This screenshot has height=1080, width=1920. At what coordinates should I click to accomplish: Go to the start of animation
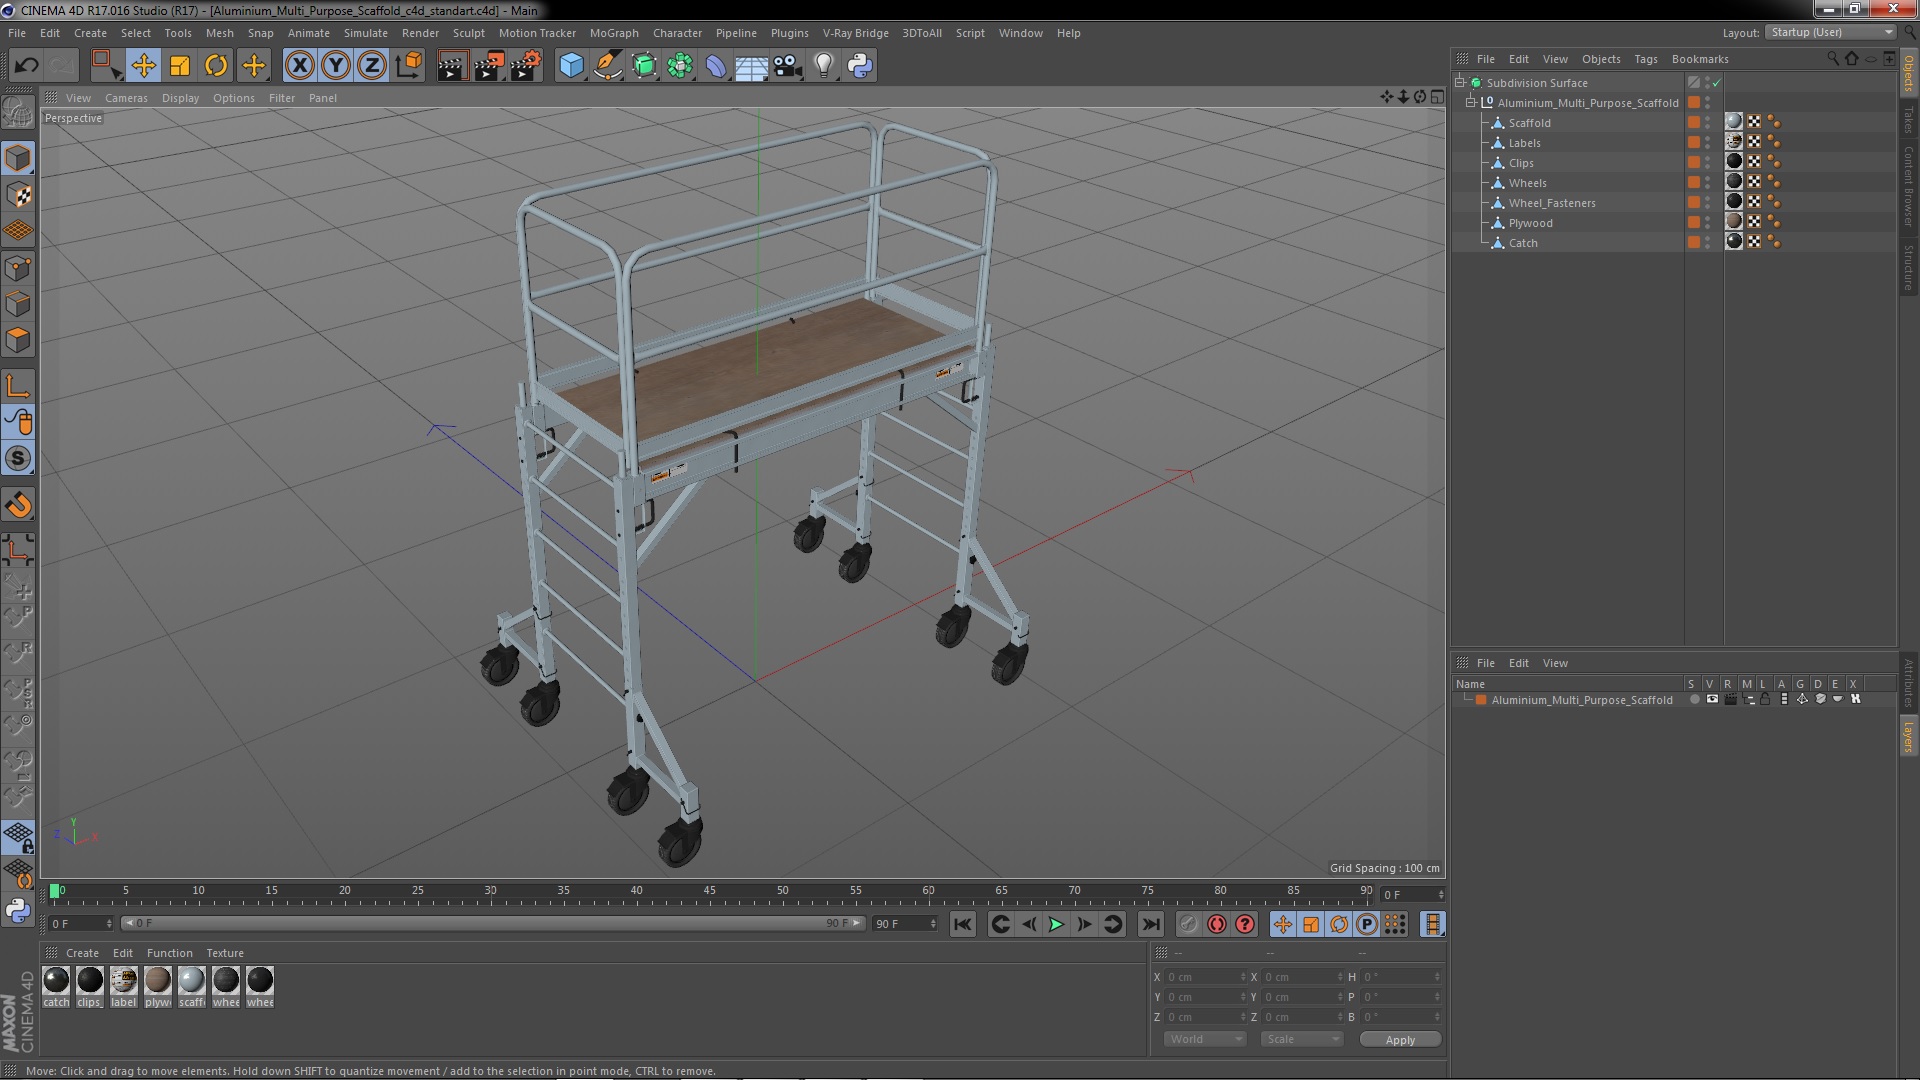tap(962, 925)
